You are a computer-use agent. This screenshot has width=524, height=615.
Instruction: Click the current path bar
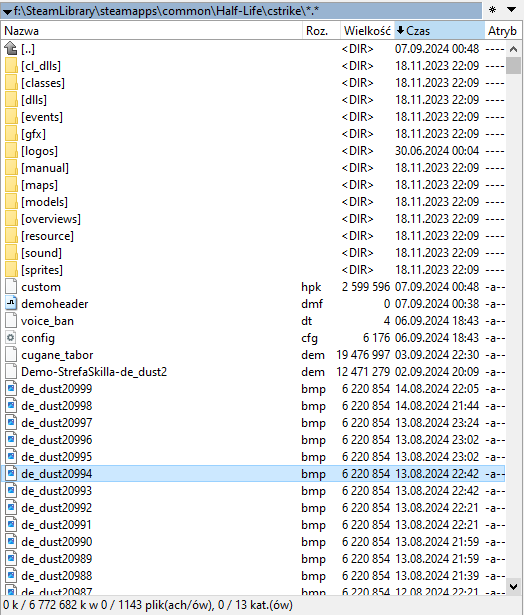point(242,11)
